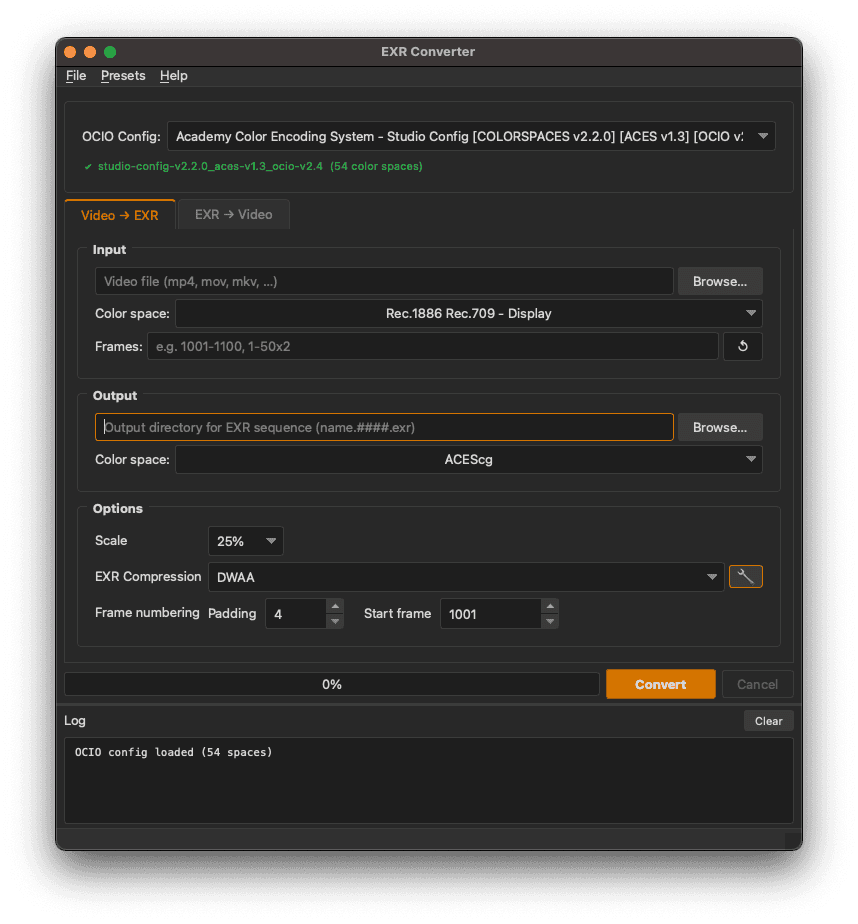Click the Start frame field showing 1001
The height and width of the screenshot is (924, 858).
491,614
